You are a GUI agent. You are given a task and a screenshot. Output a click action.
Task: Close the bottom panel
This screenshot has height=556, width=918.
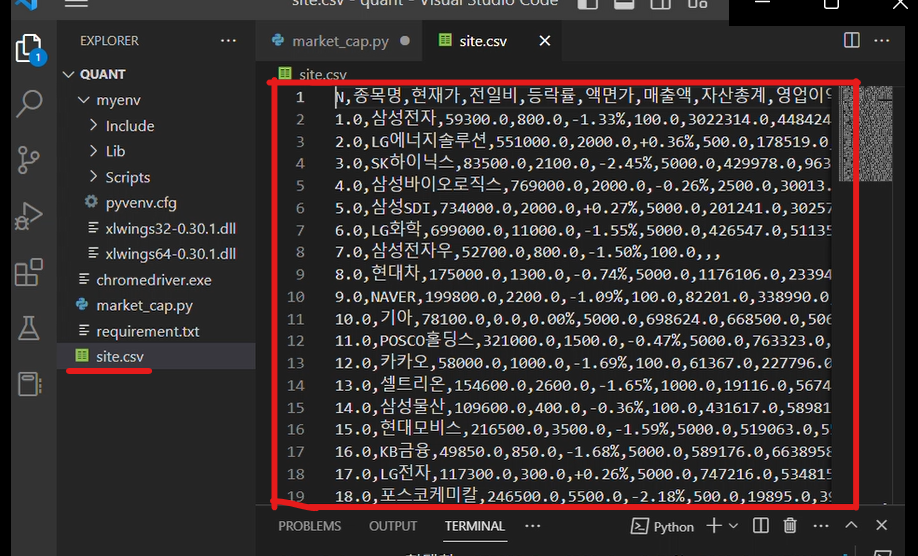882,526
